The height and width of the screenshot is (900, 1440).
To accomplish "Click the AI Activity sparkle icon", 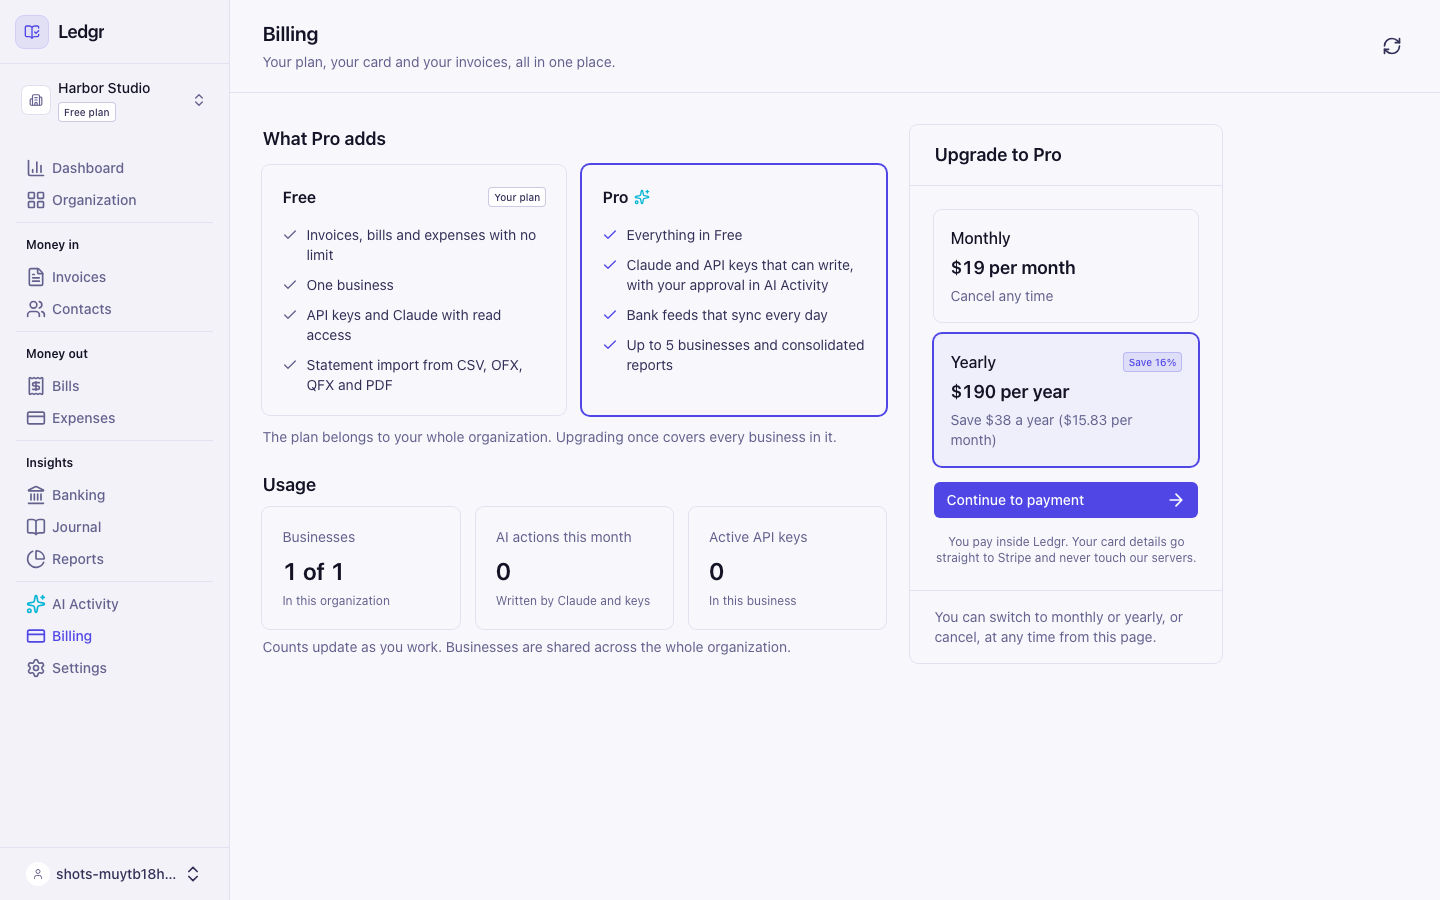I will pyautogui.click(x=36, y=604).
